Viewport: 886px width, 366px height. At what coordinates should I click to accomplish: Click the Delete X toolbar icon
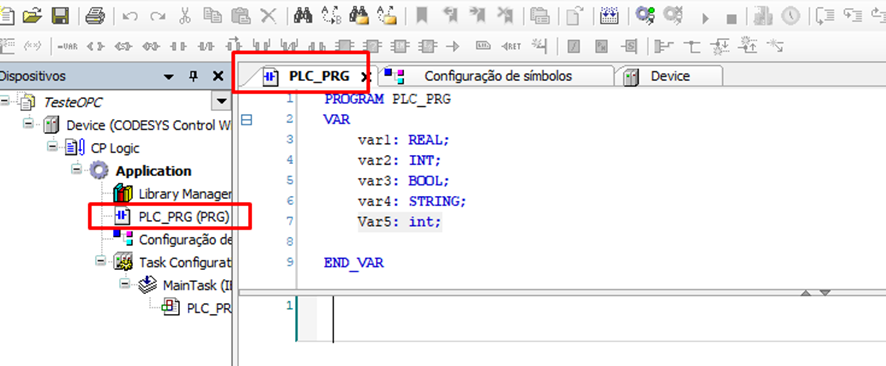268,16
